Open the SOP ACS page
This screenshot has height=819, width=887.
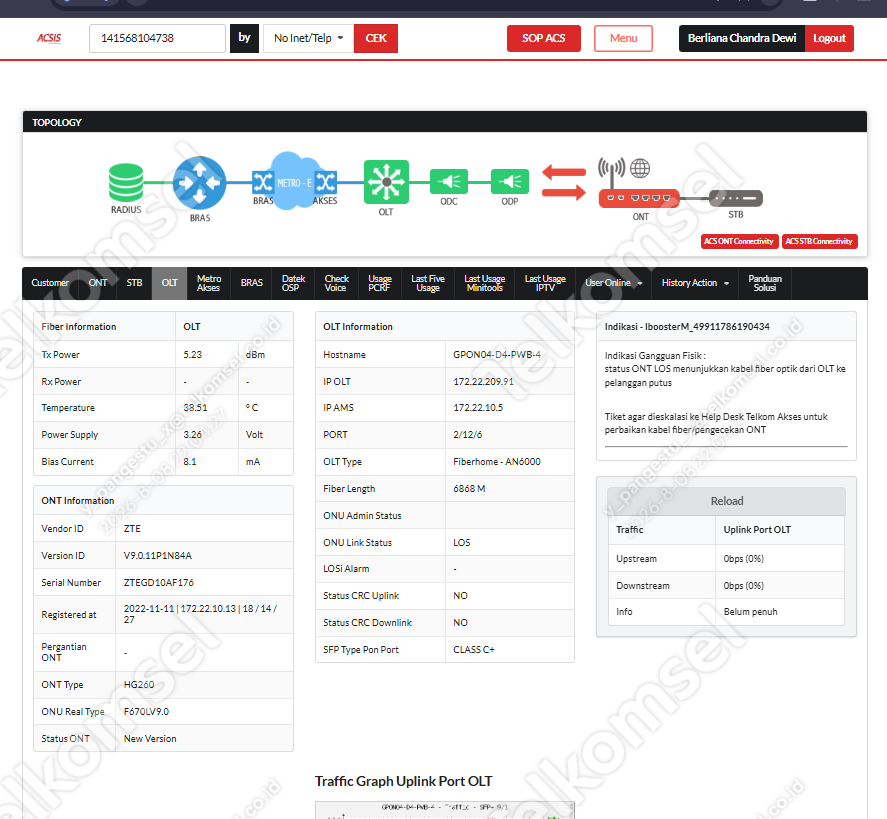(544, 38)
